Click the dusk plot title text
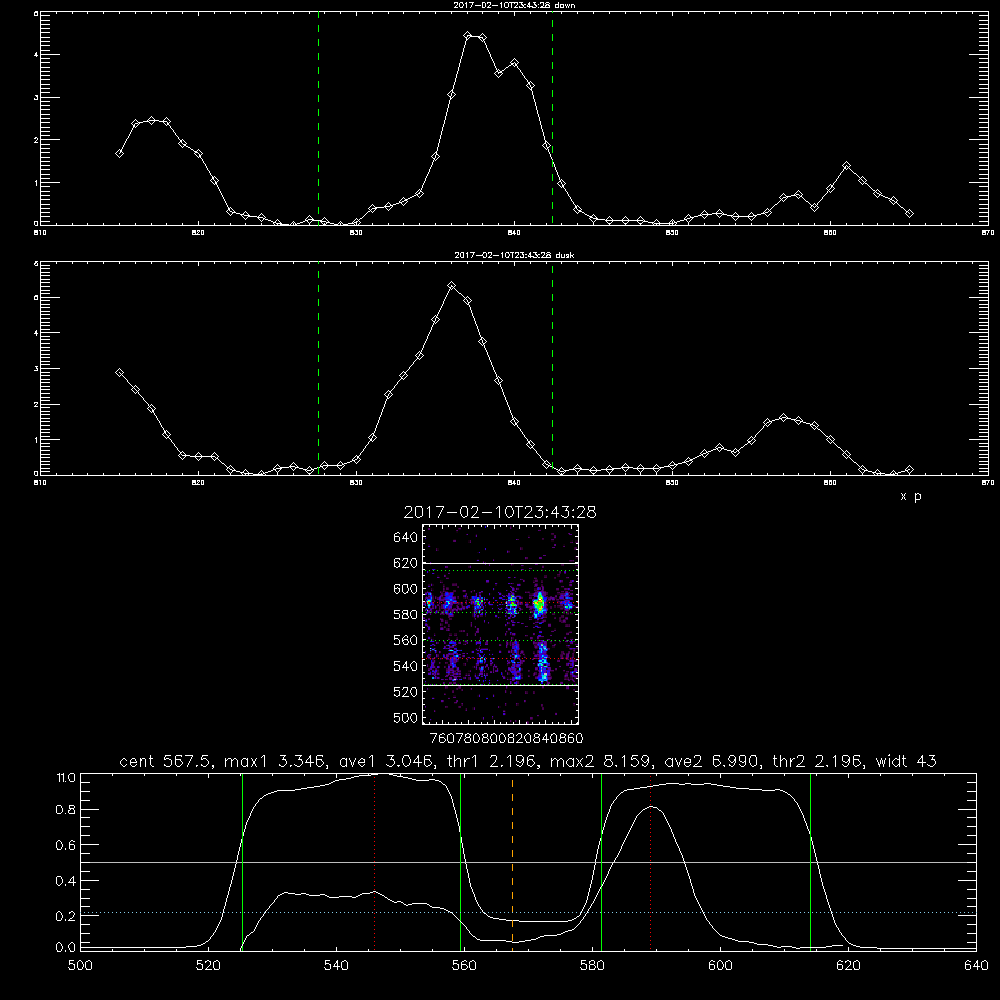This screenshot has height=1000, width=1000. coord(514,255)
